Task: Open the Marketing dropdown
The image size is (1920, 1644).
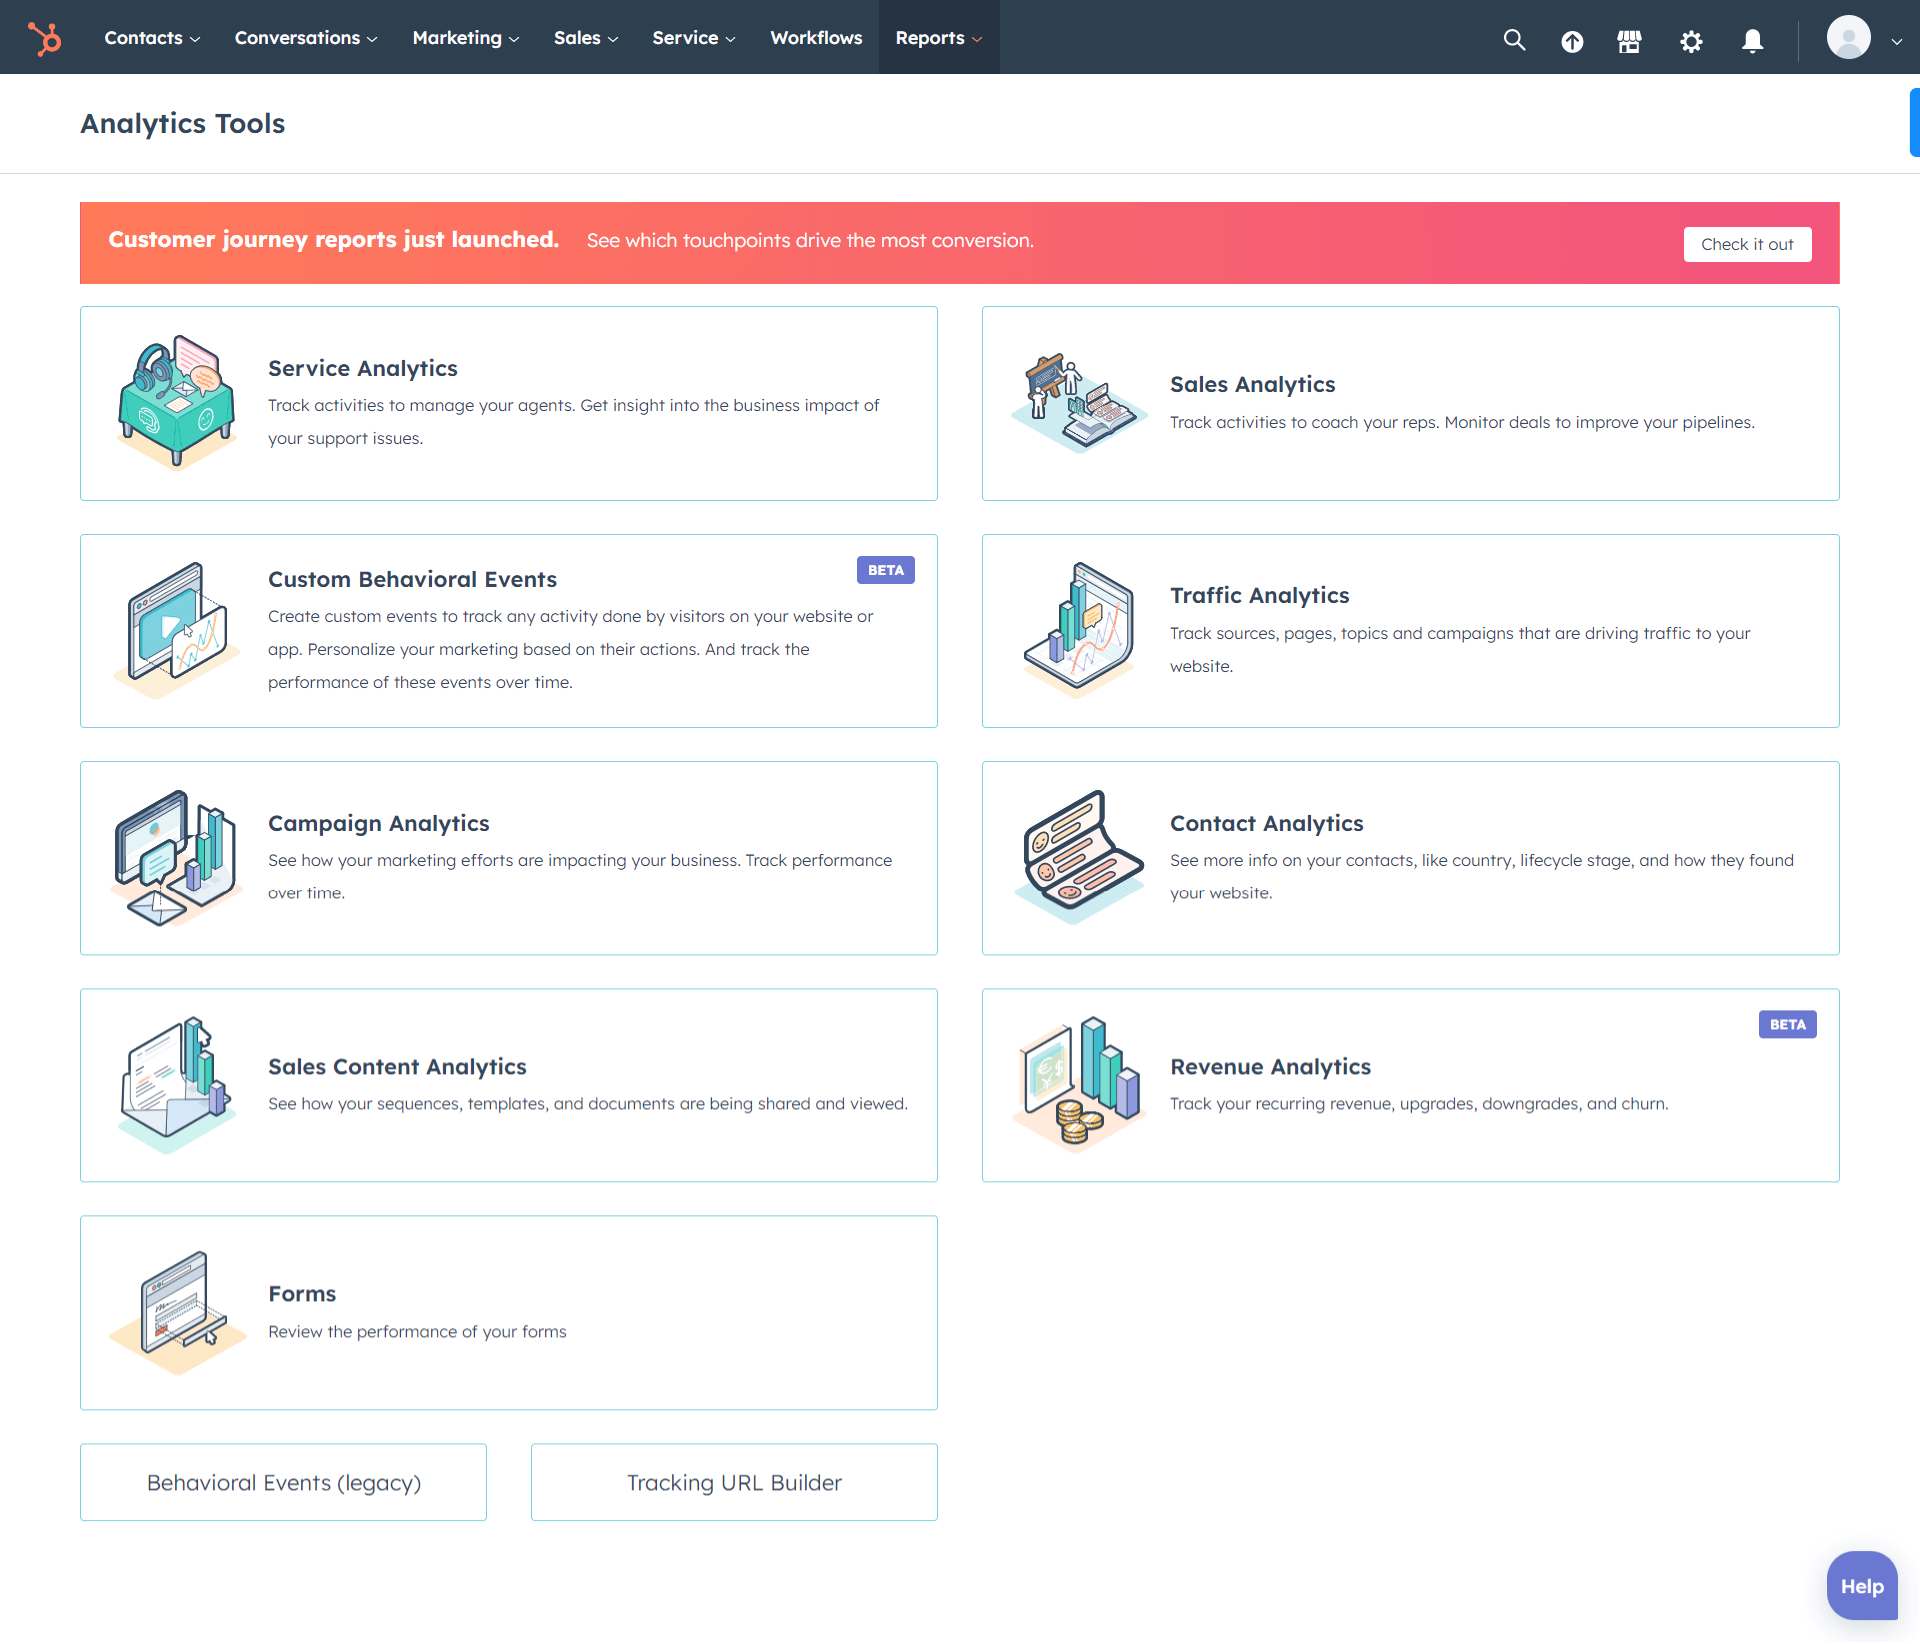Action: tap(464, 37)
